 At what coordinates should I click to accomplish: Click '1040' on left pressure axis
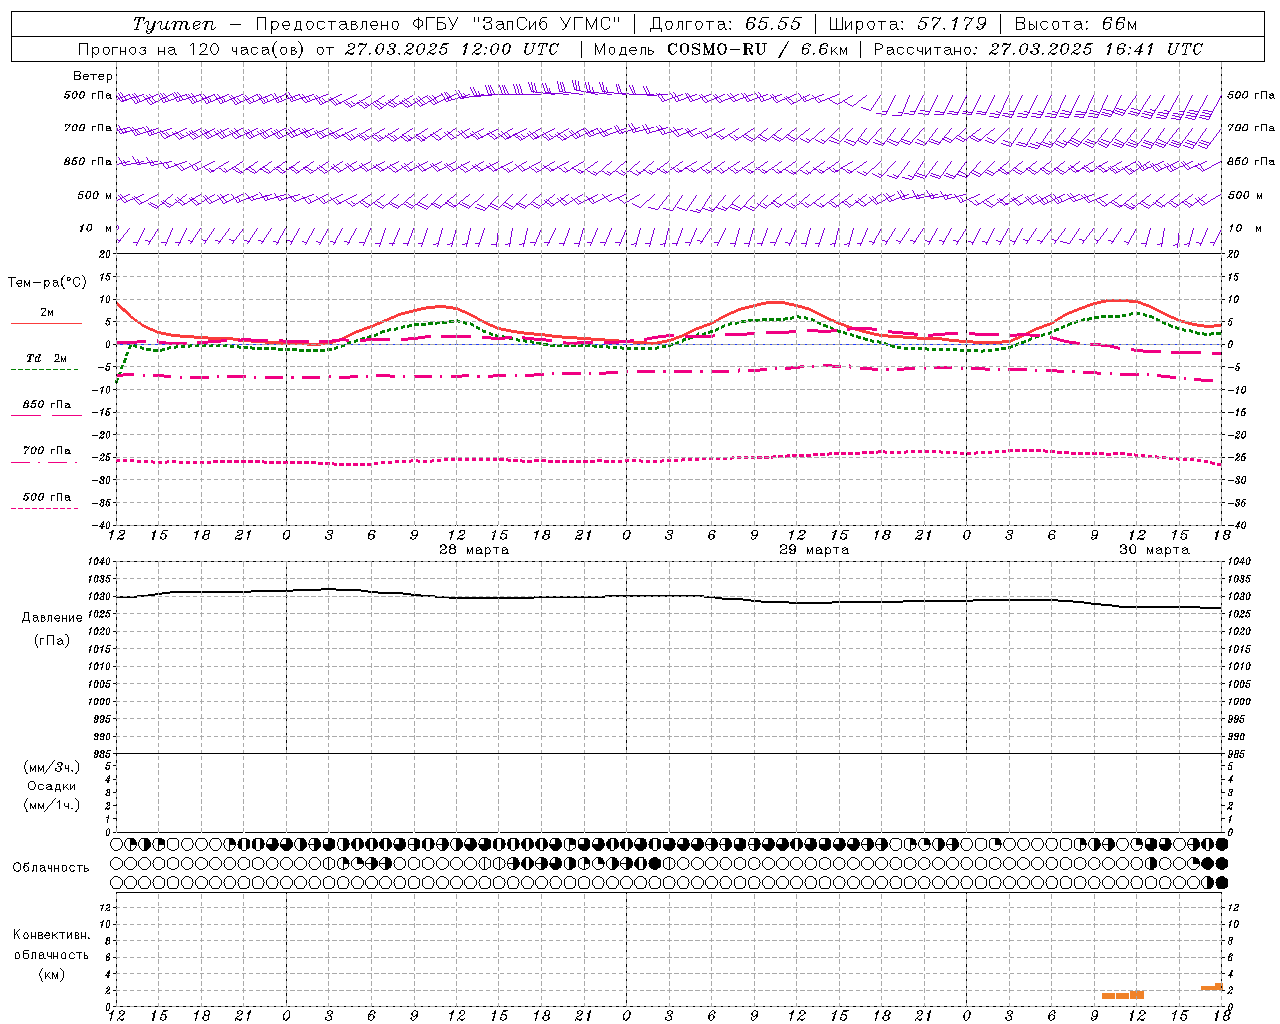[x=100, y=562]
